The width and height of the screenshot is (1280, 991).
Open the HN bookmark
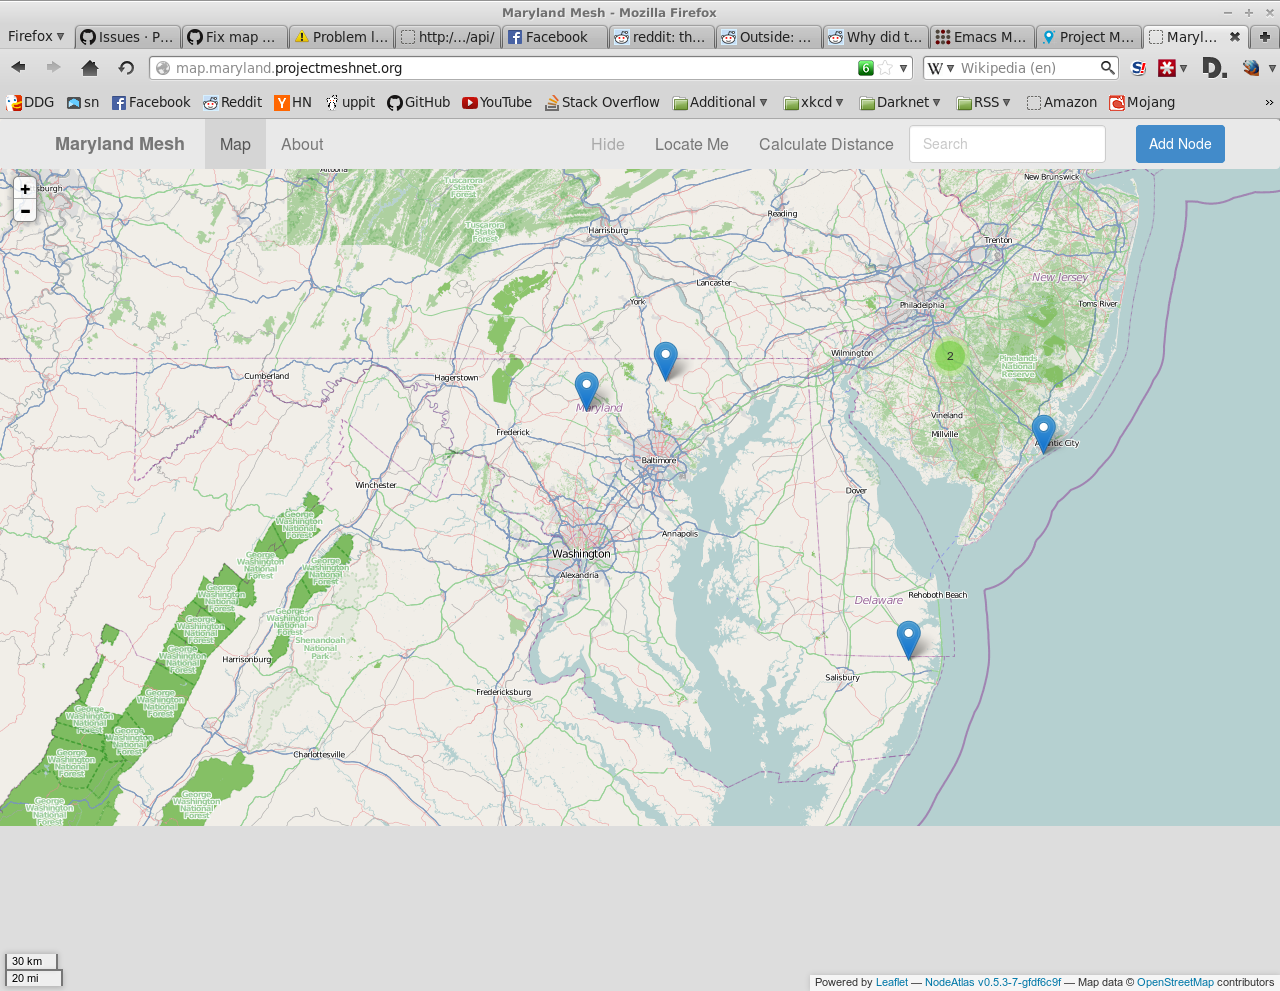pyautogui.click(x=293, y=102)
